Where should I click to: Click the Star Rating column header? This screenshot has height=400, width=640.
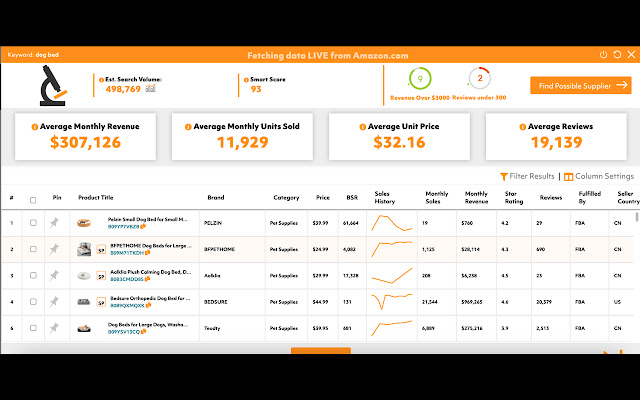[514, 198]
